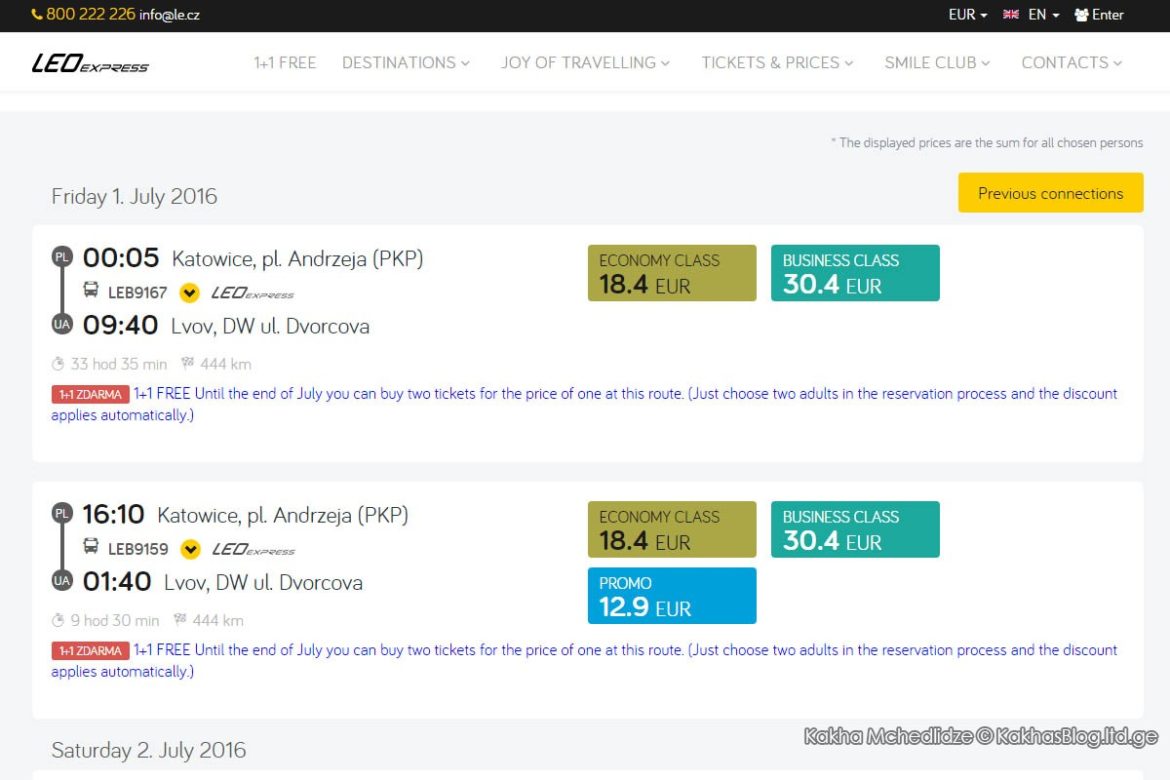
Task: Go to the 1+1 FREE page
Action: pyautogui.click(x=285, y=63)
